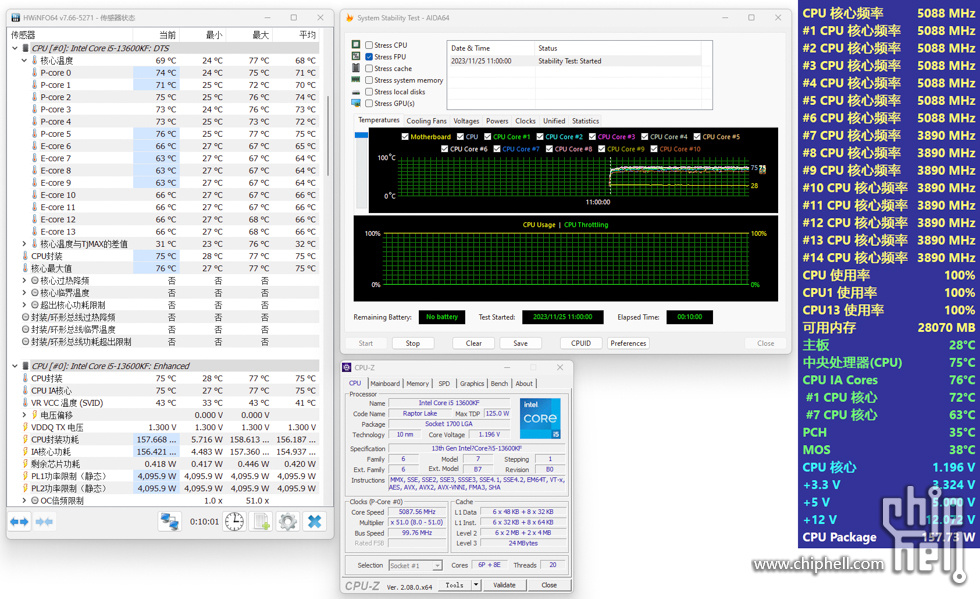Screen dimensions: 980x599
Task: Open CPUID from AIDA64 window
Action: pyautogui.click(x=581, y=343)
